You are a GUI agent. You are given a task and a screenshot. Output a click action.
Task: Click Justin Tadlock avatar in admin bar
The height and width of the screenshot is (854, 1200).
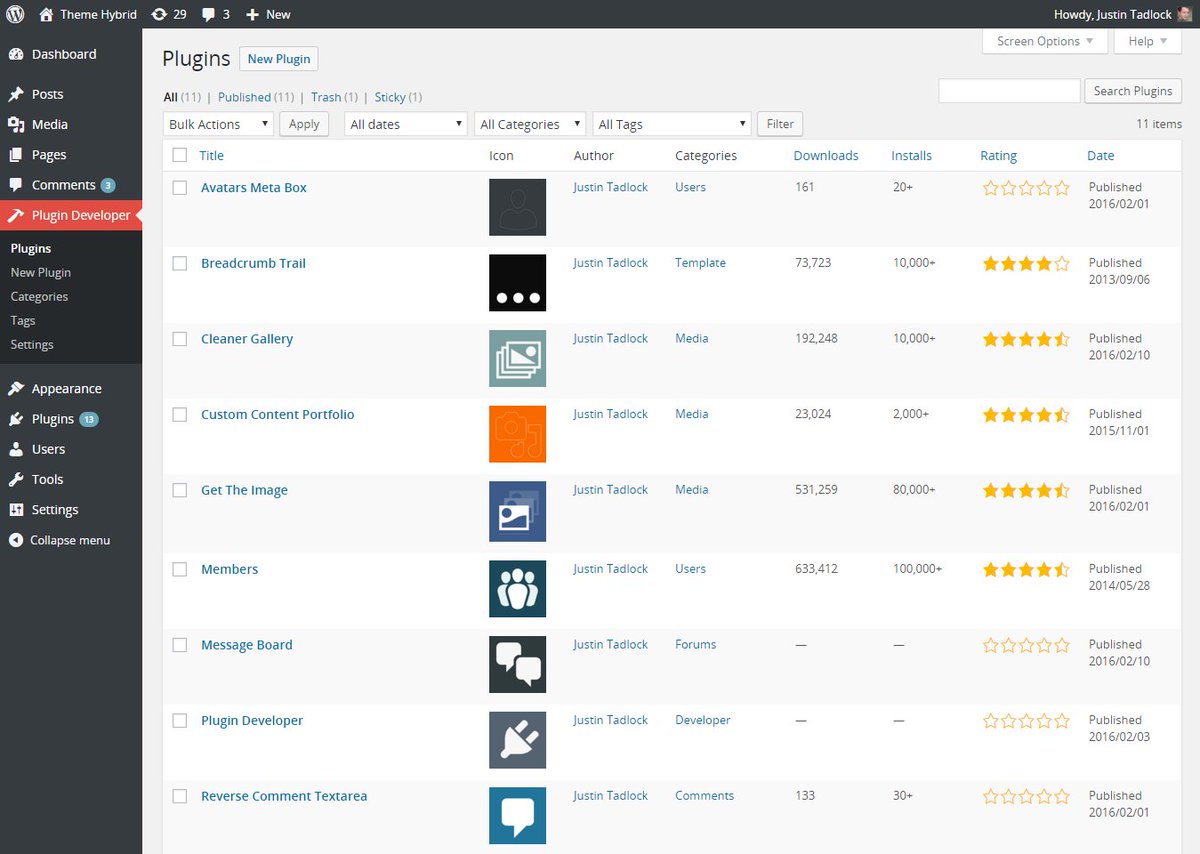1185,14
